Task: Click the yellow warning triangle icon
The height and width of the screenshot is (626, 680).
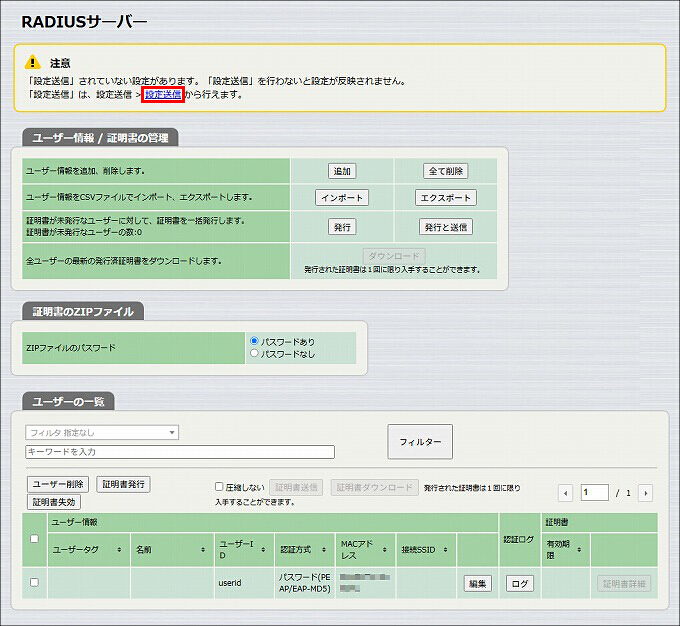Action: [33, 62]
